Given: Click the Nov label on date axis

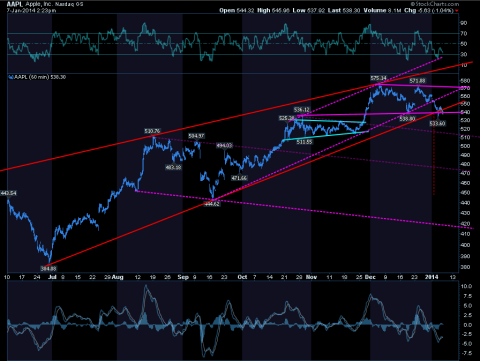Looking at the screenshot, I should coord(311,277).
